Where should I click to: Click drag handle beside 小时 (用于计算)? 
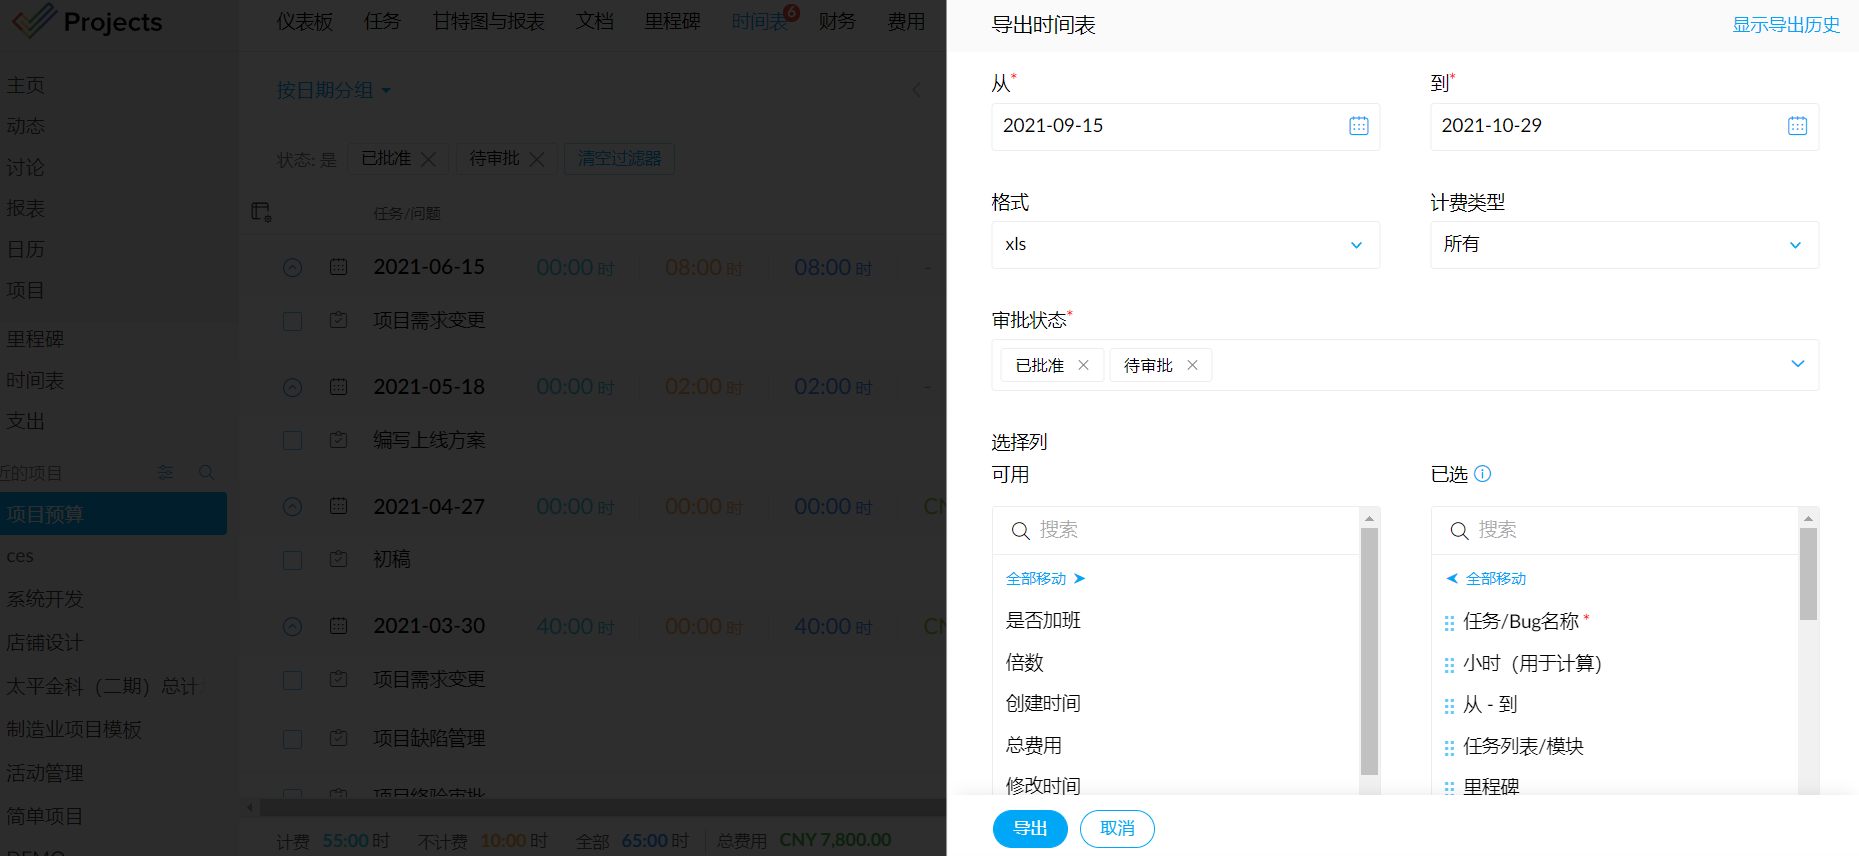pyautogui.click(x=1449, y=665)
